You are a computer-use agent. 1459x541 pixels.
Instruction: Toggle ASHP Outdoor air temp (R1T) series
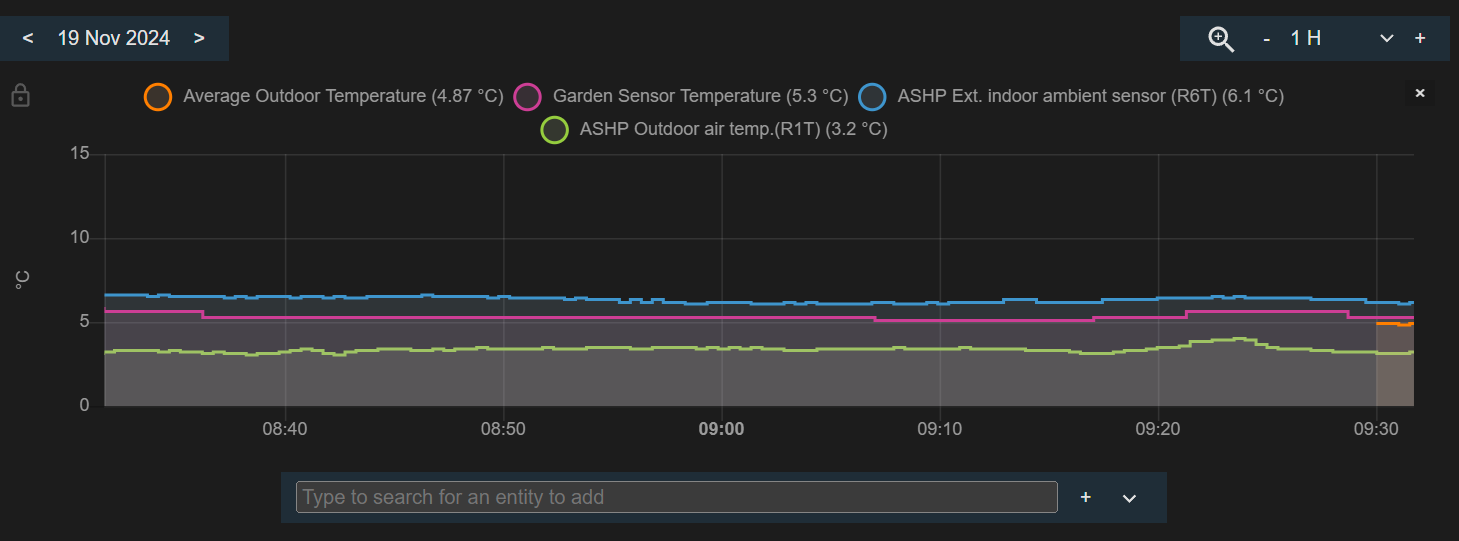tap(555, 129)
